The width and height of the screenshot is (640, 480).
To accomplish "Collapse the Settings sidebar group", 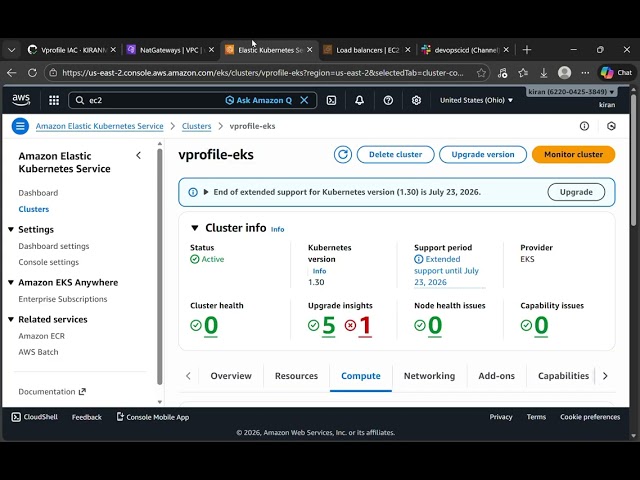I will 11,230.
